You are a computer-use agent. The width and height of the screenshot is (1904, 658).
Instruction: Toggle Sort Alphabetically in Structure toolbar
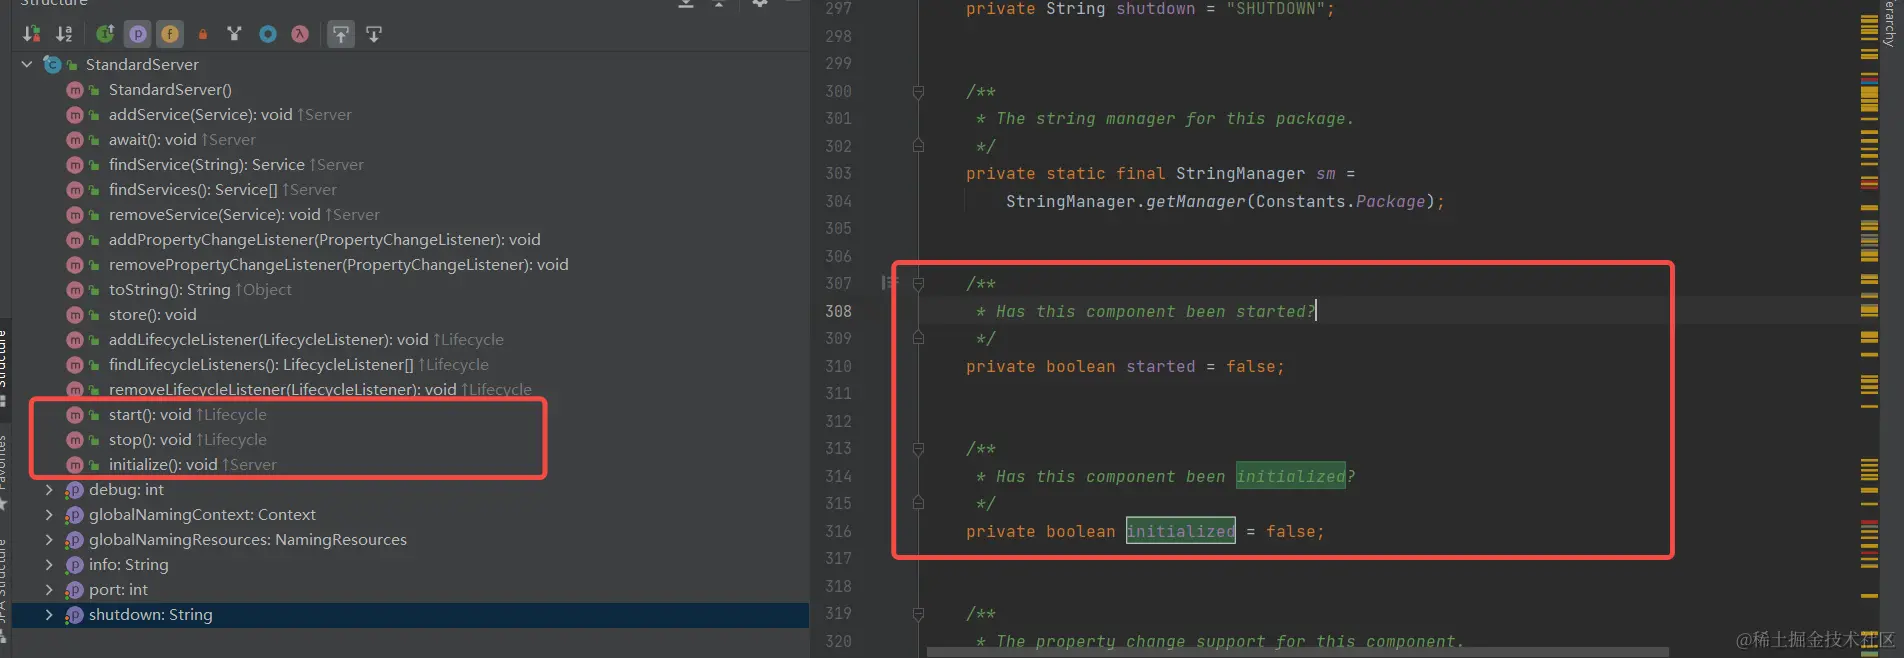tap(65, 34)
